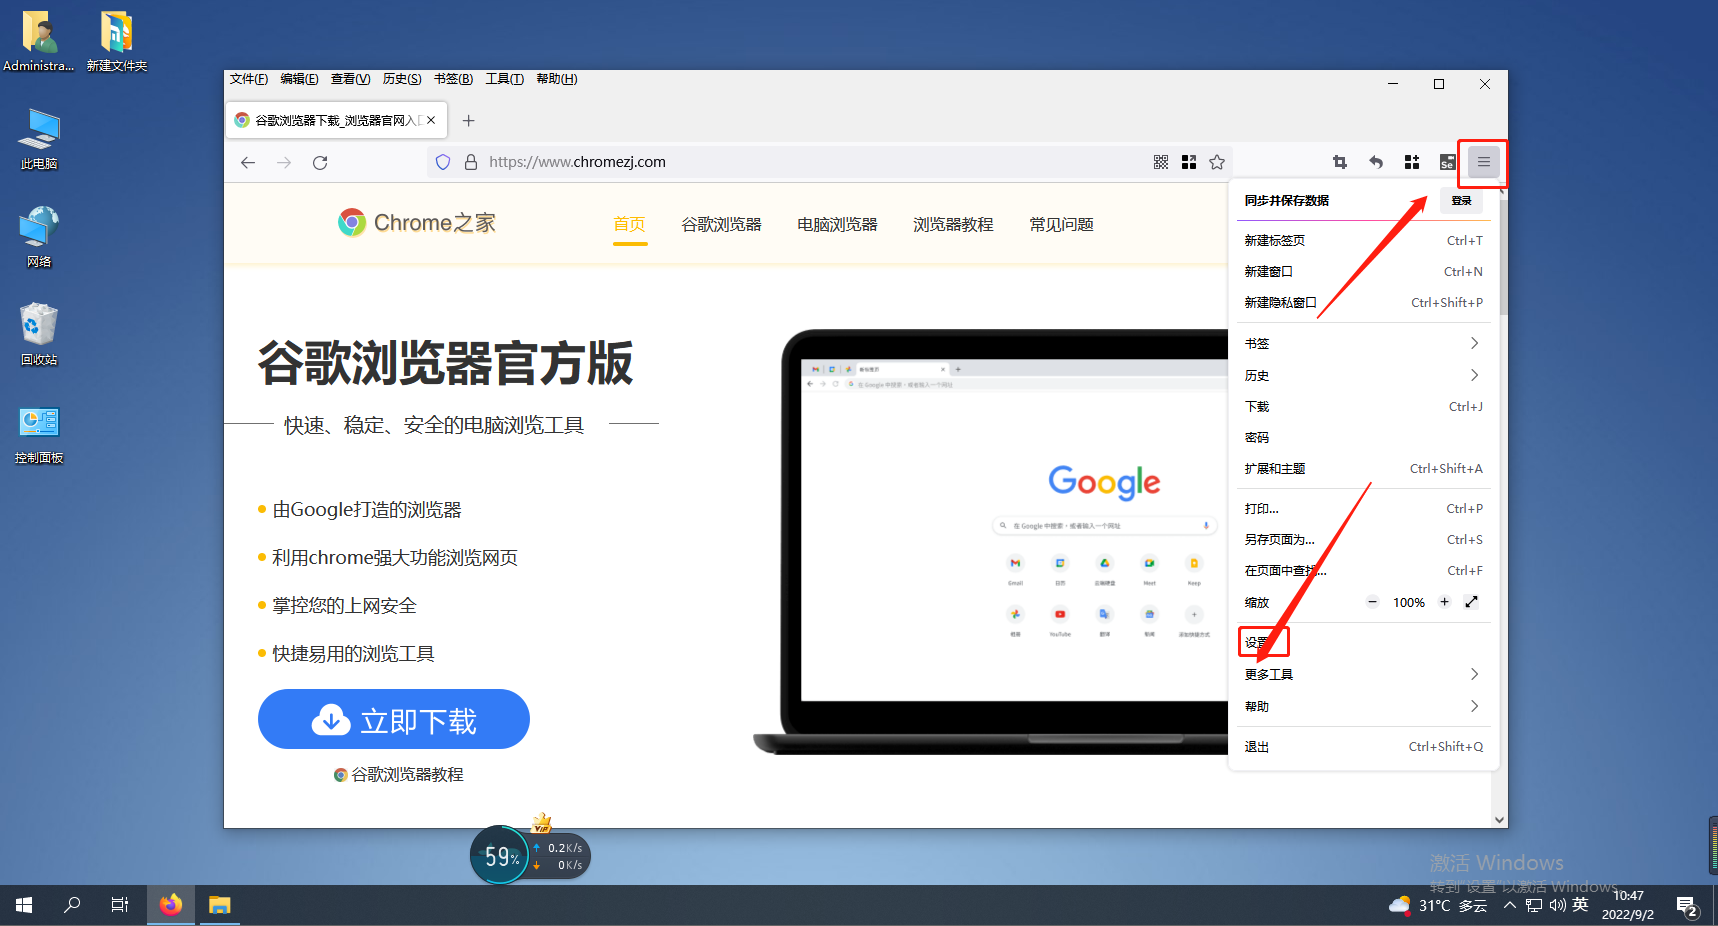Open the notification center icon
The height and width of the screenshot is (926, 1718).
coord(1688,906)
